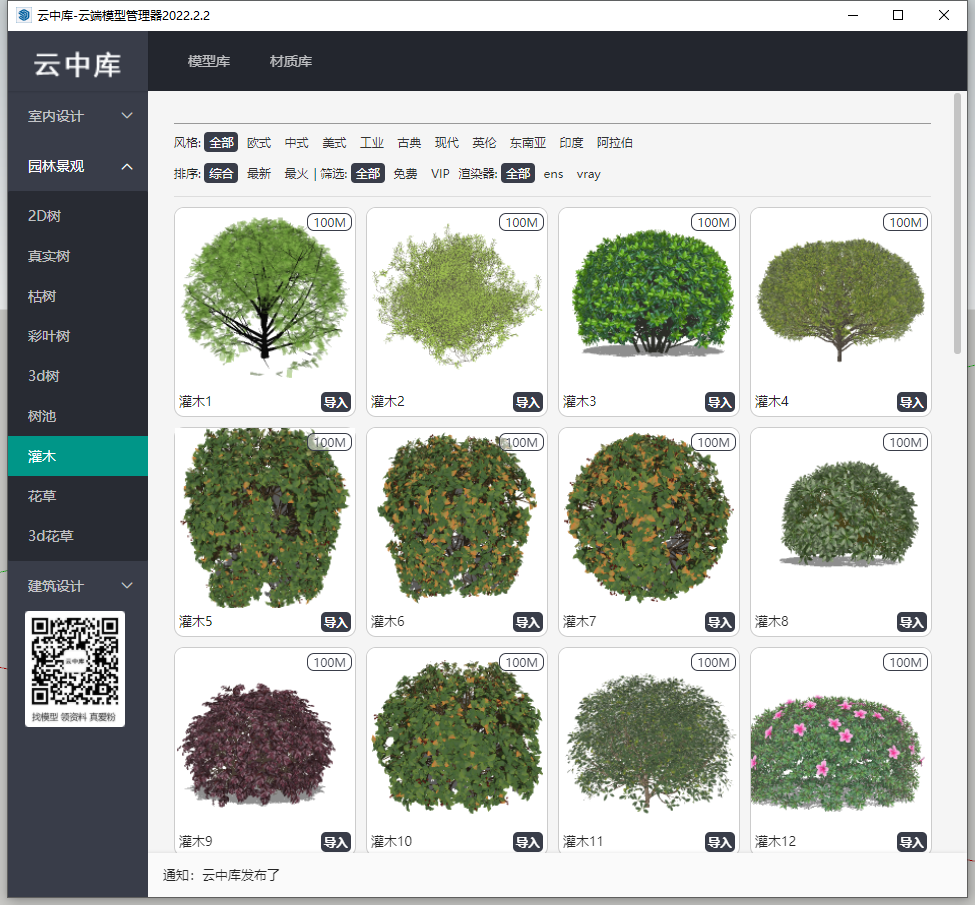
Task: Open the 材质库 tab
Action: [291, 61]
